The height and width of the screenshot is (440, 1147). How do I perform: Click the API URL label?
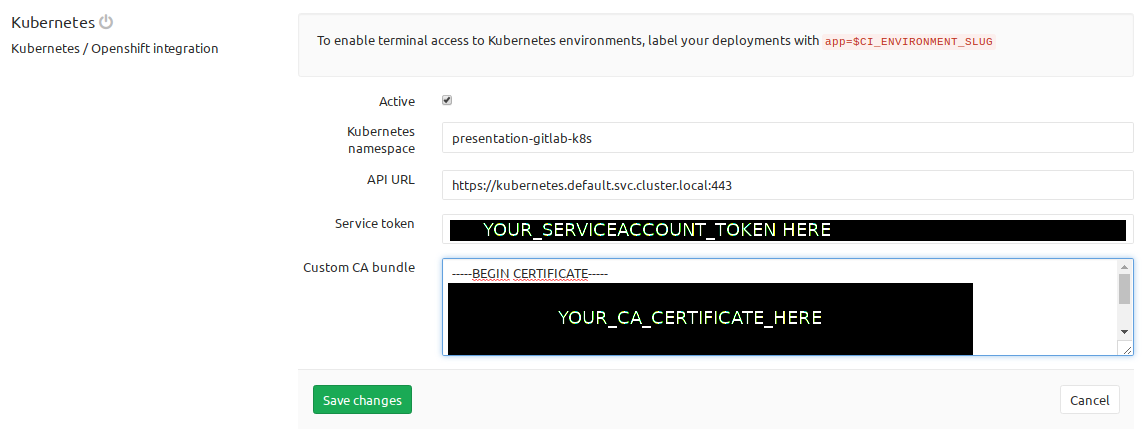(x=390, y=180)
